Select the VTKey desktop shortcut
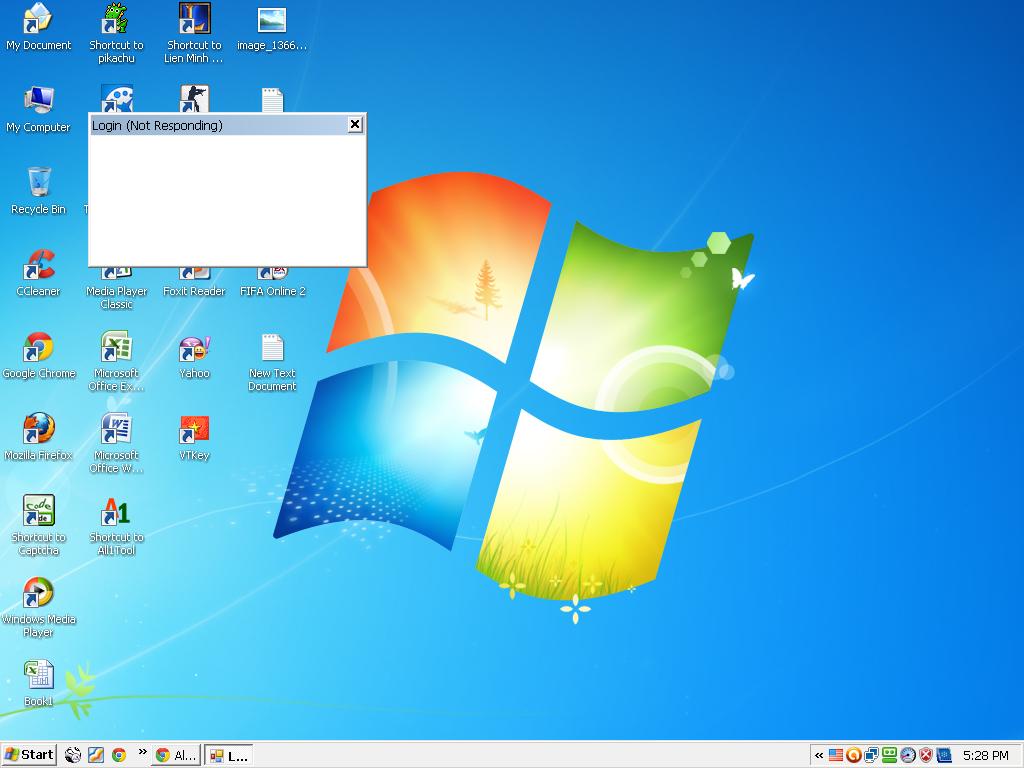 point(194,431)
